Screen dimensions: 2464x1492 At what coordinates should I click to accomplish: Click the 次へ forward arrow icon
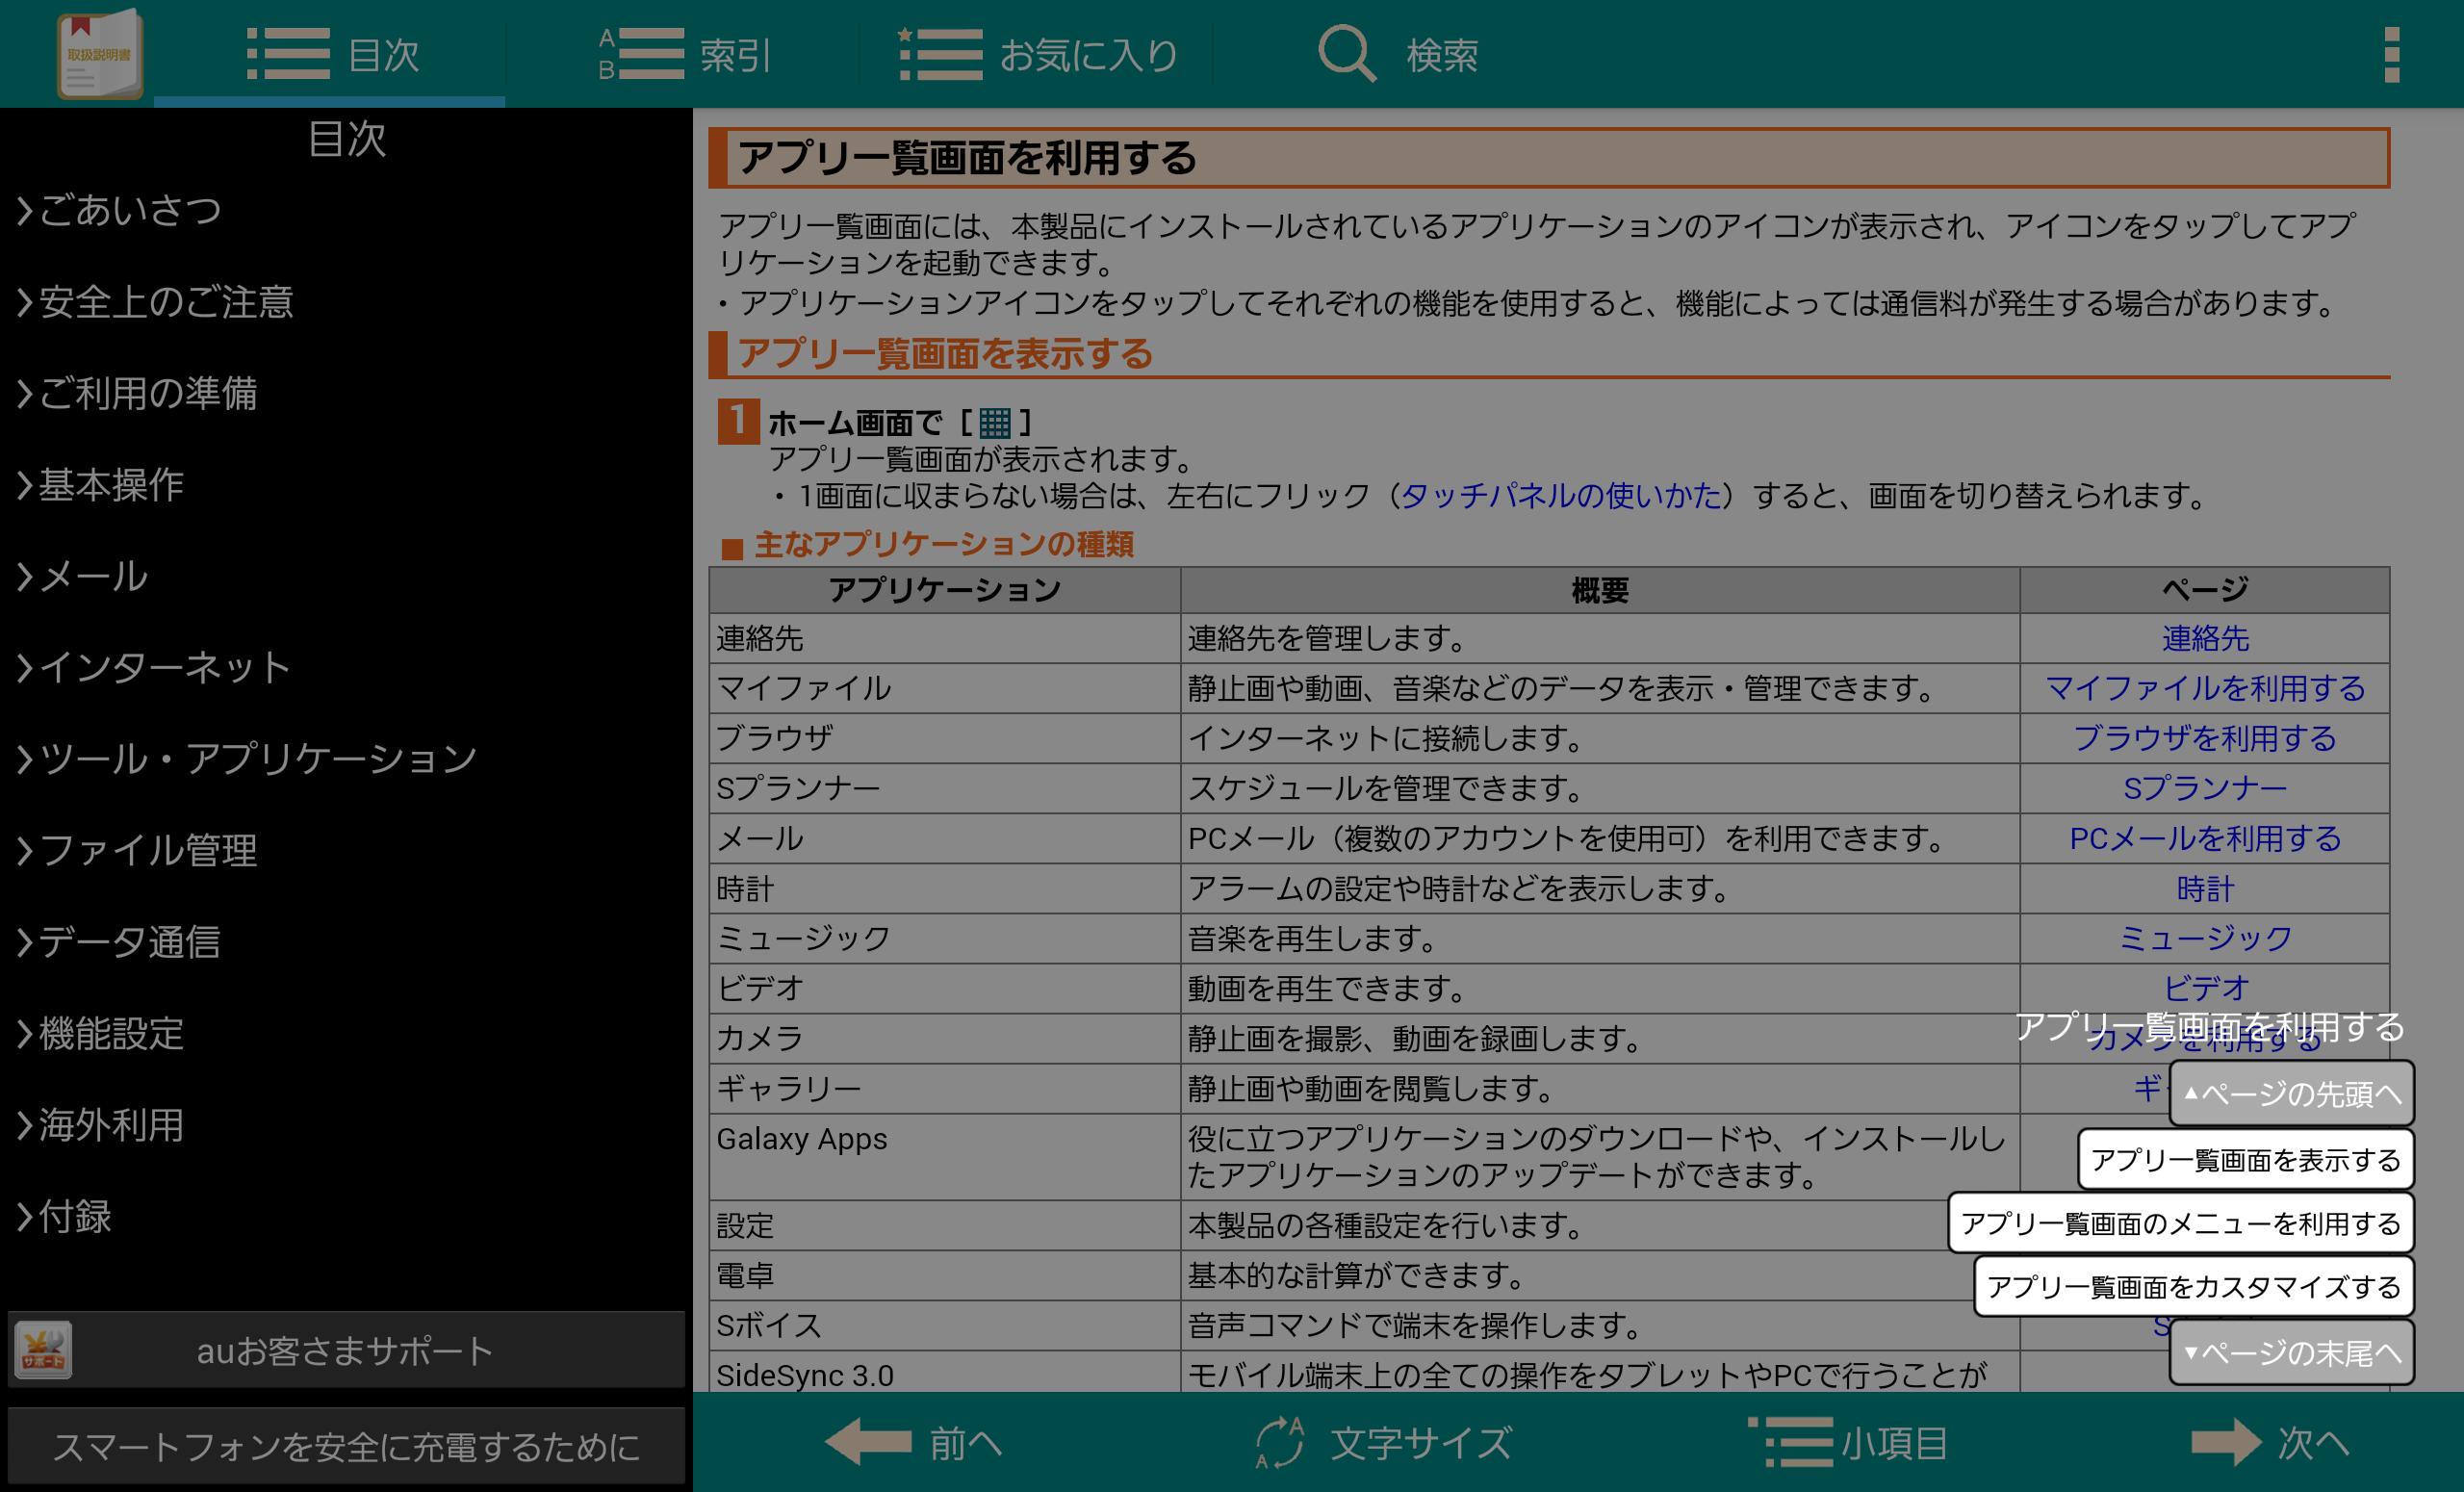click(2225, 1442)
